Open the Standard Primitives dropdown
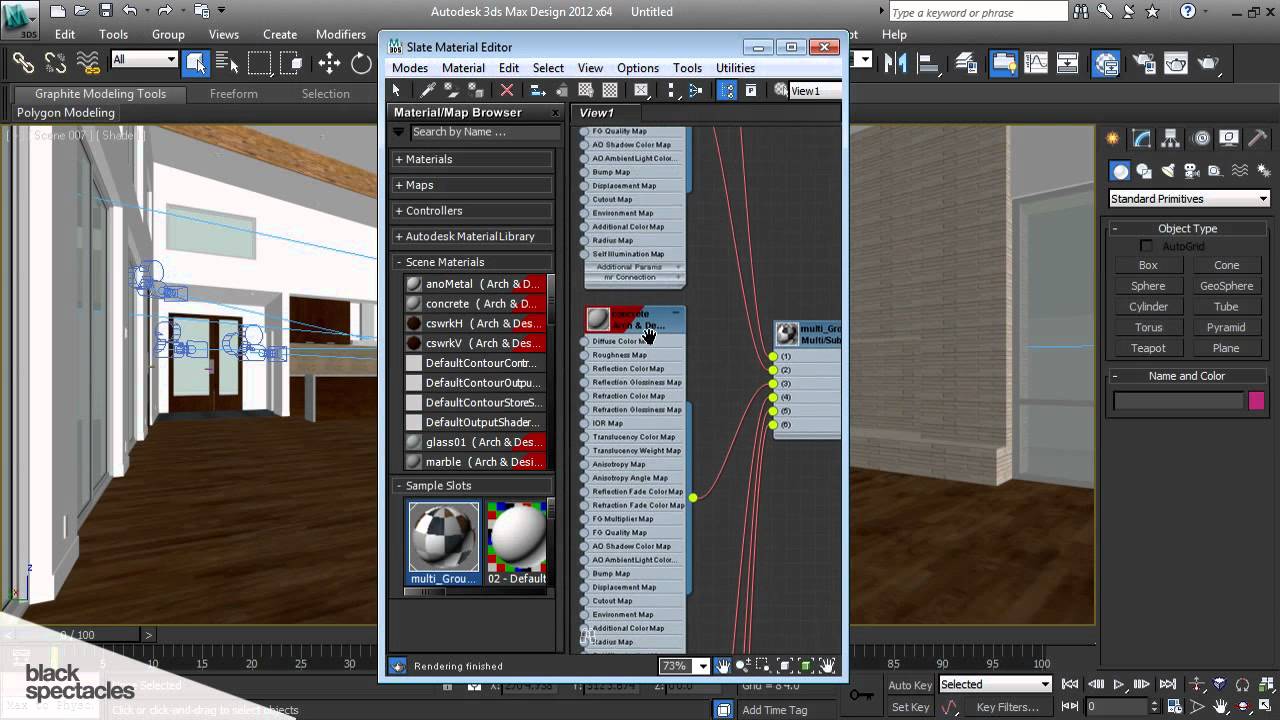Image resolution: width=1280 pixels, height=720 pixels. pyautogui.click(x=1188, y=199)
